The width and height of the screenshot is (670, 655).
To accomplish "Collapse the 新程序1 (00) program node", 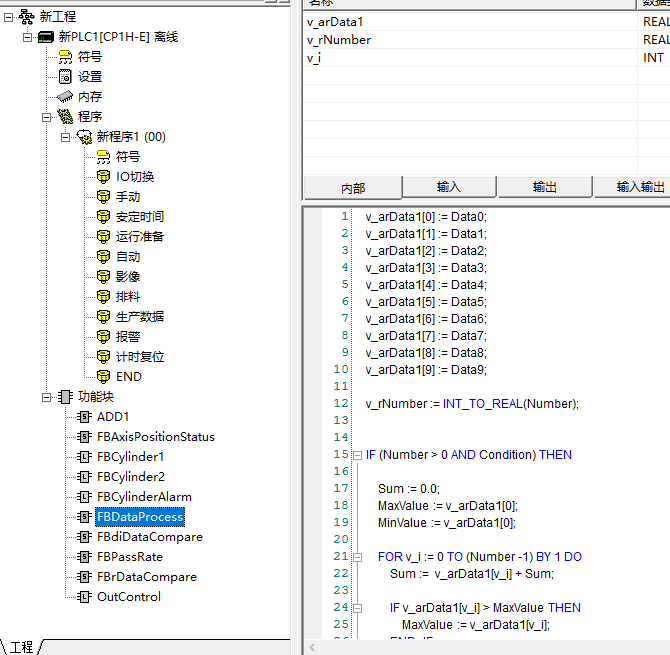I will click(66, 137).
